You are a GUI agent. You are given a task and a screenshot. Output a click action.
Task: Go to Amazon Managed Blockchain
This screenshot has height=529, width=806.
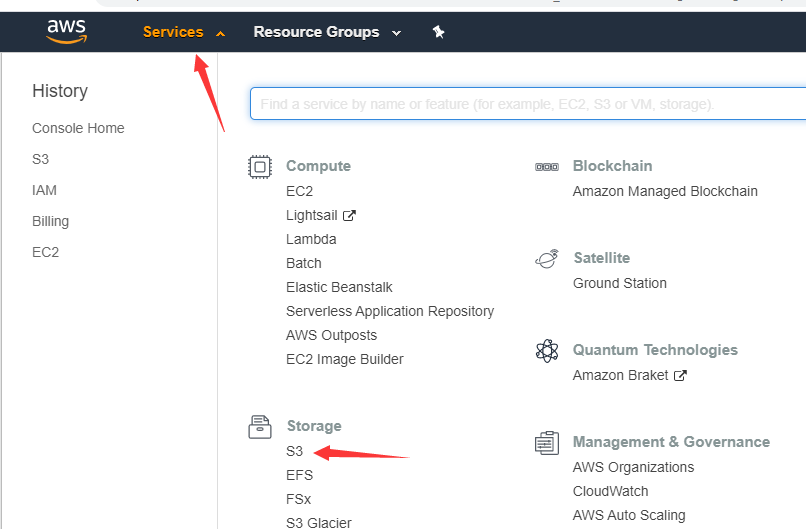(x=665, y=191)
